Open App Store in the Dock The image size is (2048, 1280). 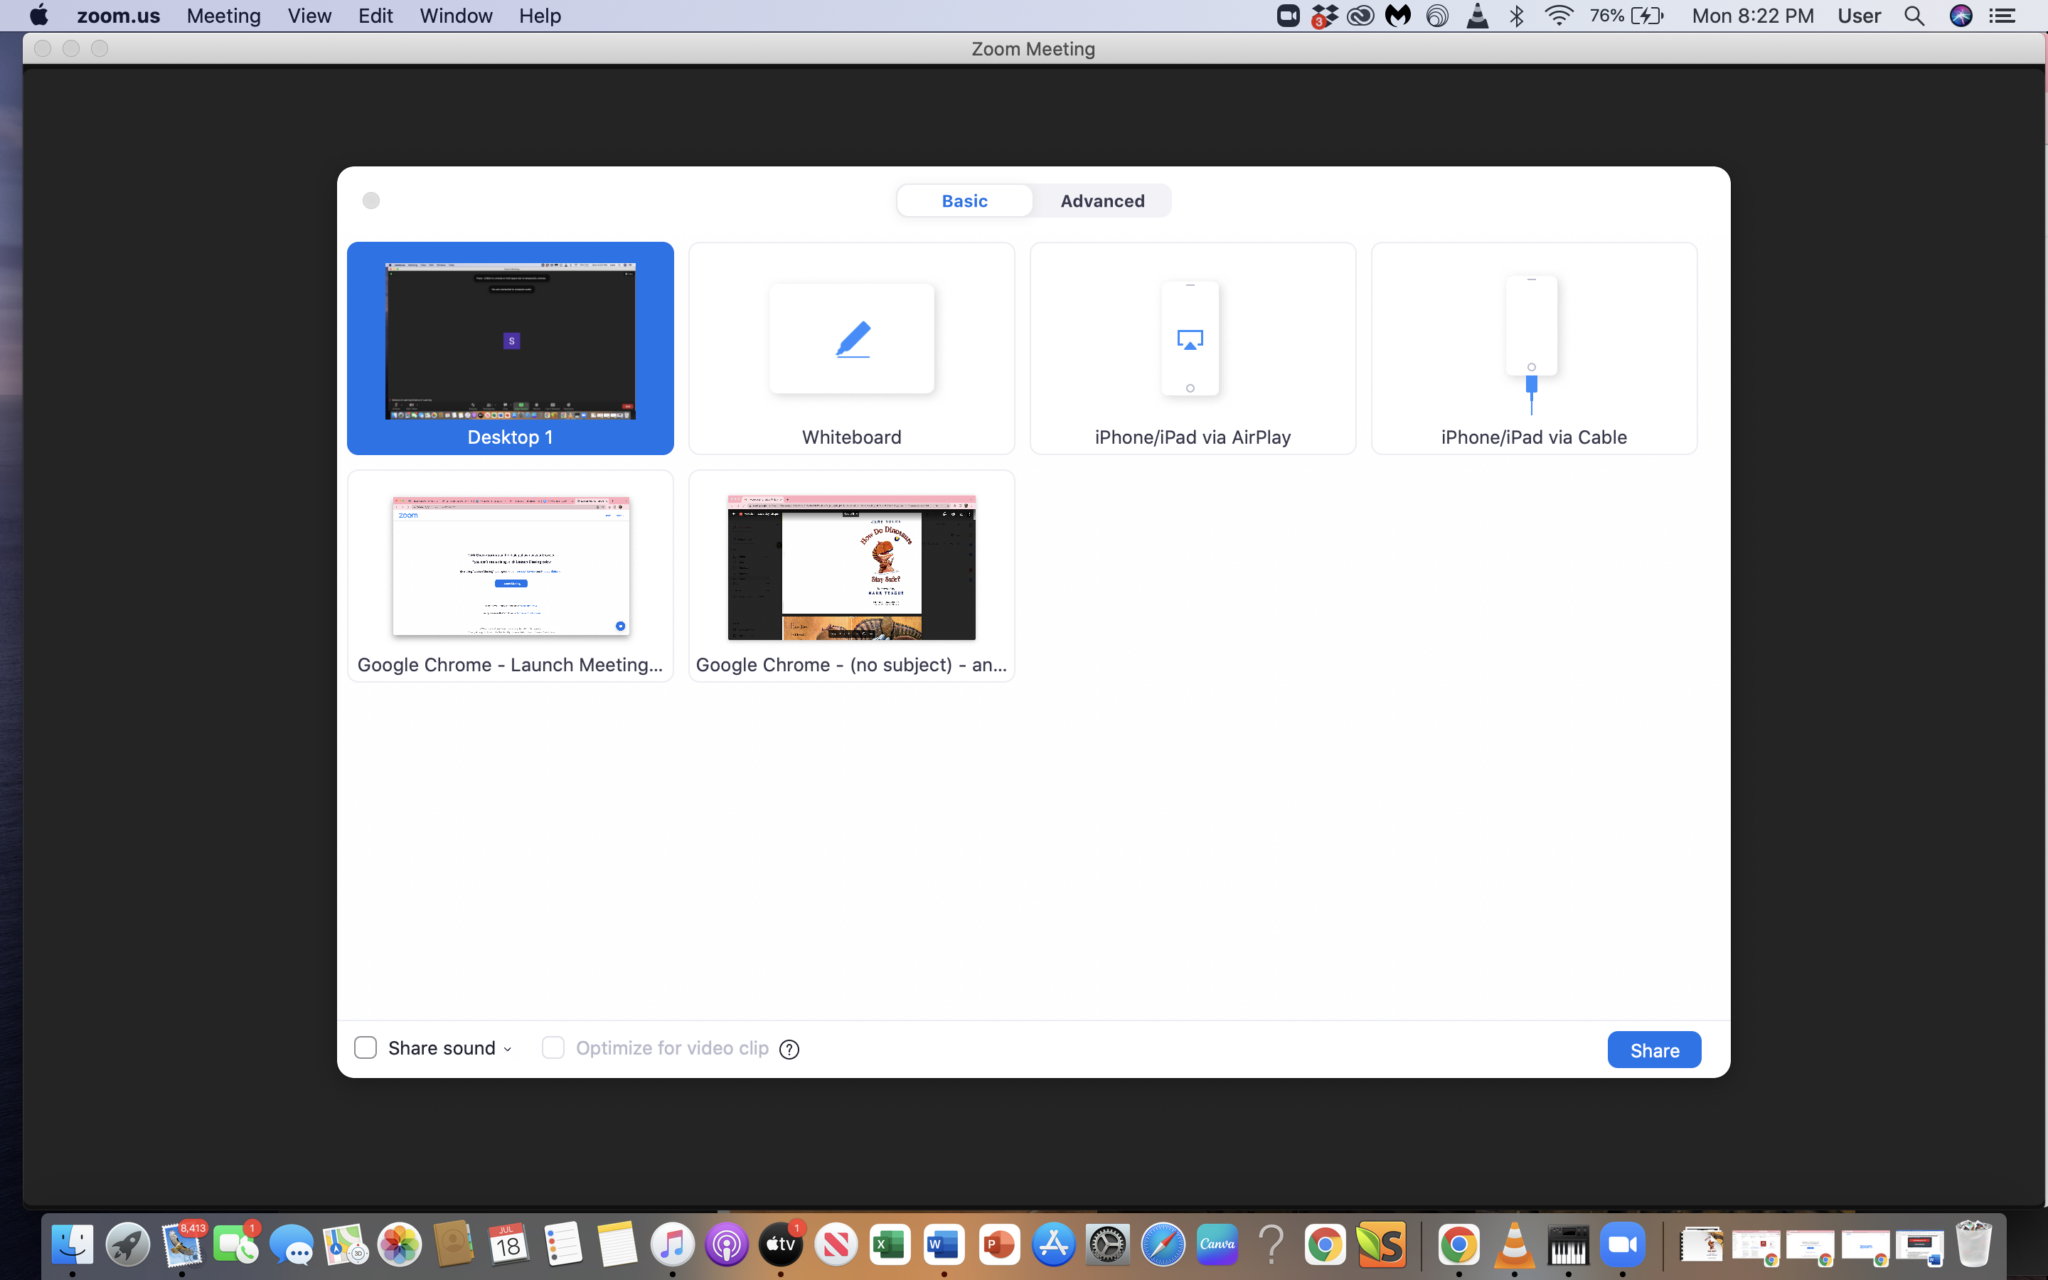point(1053,1245)
